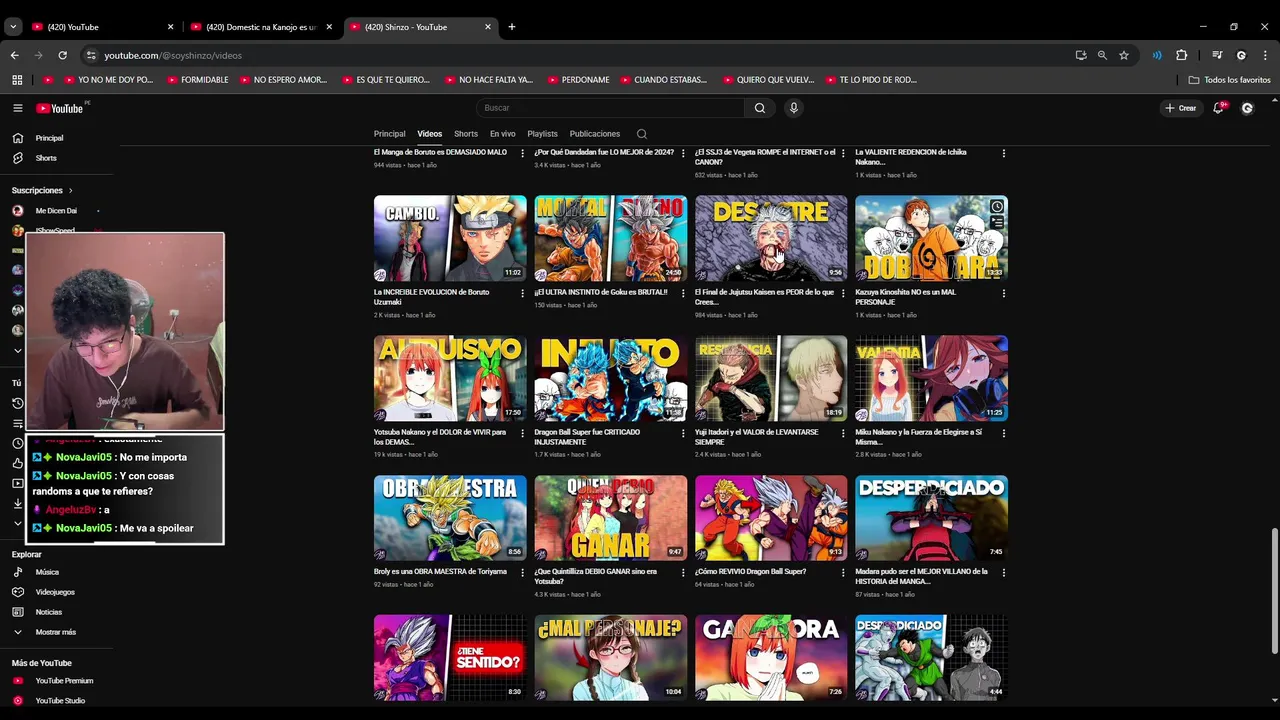Open the Playlists channel tab
The width and height of the screenshot is (1280, 720).
click(x=542, y=134)
